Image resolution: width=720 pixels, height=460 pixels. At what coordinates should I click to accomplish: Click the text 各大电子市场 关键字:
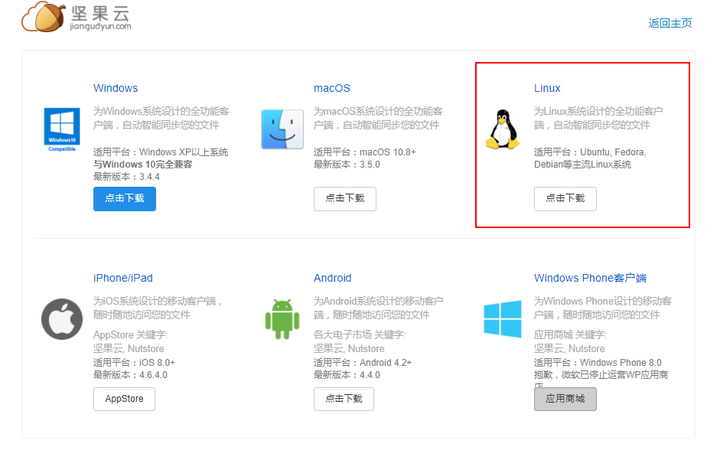(360, 335)
